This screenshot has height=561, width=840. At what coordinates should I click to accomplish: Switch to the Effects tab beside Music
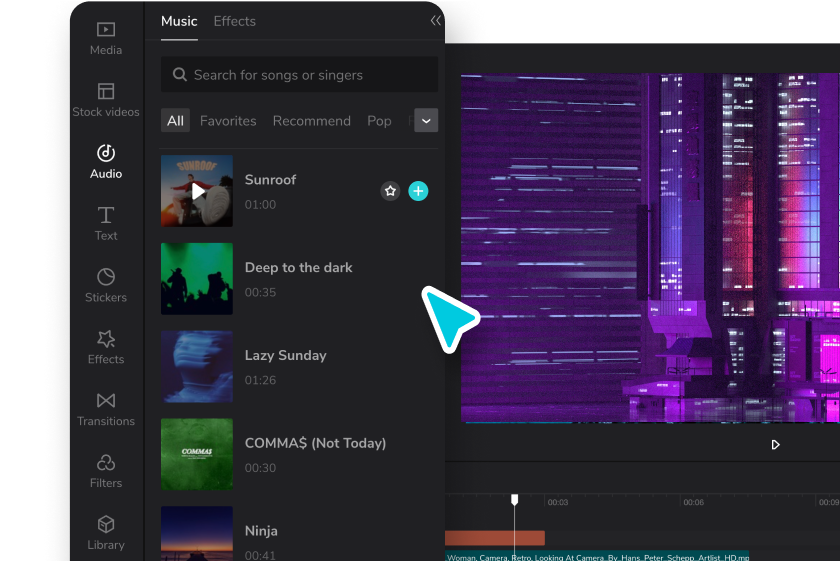click(235, 21)
